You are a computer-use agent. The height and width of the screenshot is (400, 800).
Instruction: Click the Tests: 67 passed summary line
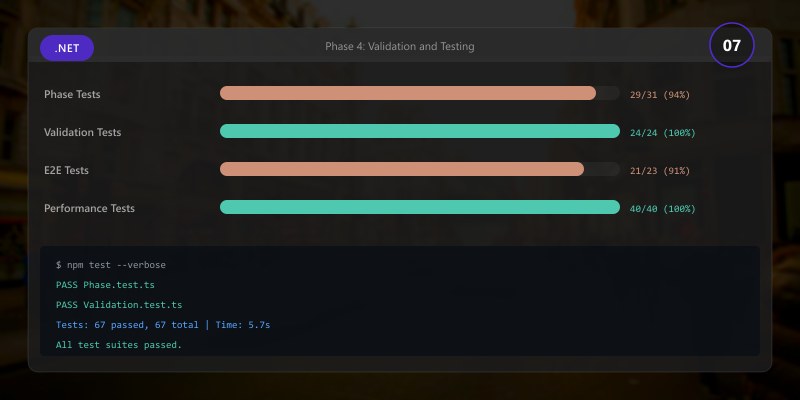point(163,324)
